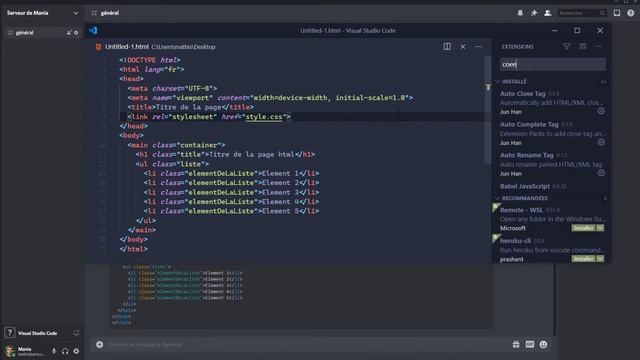Clear extensions search results icon
Image resolution: width=640 pixels, height=360 pixels.
click(x=582, y=47)
